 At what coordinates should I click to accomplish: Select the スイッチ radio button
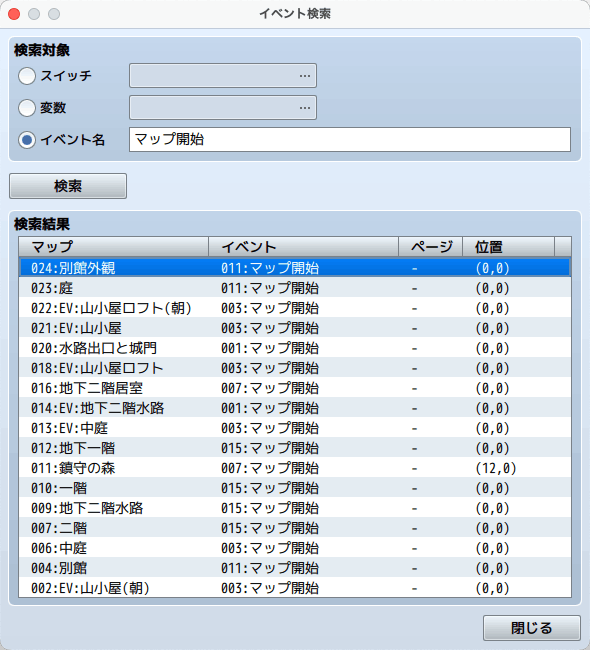point(27,76)
